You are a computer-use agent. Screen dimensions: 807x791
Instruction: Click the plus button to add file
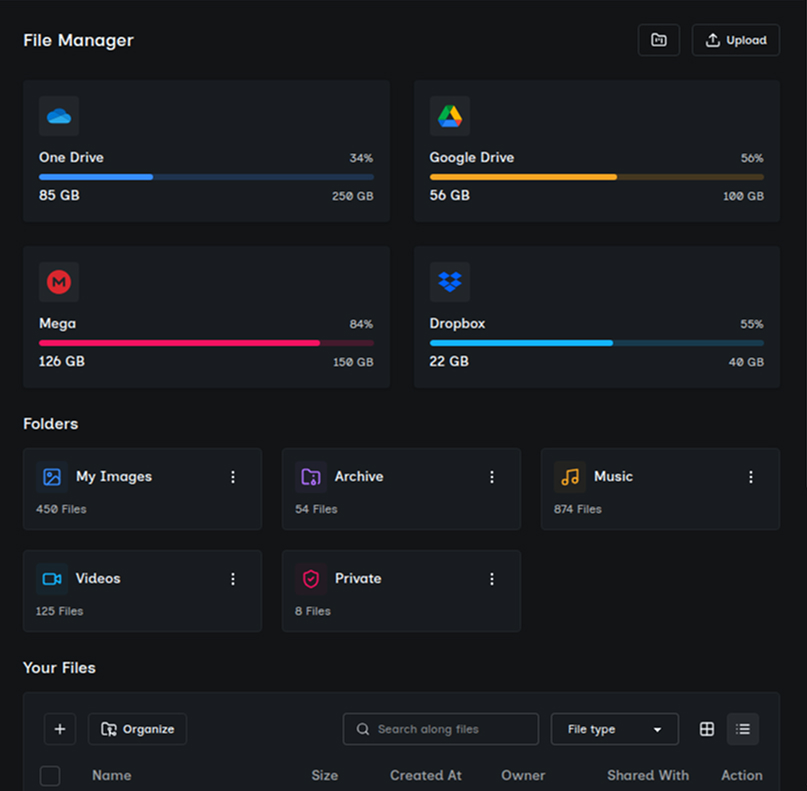pyautogui.click(x=60, y=729)
